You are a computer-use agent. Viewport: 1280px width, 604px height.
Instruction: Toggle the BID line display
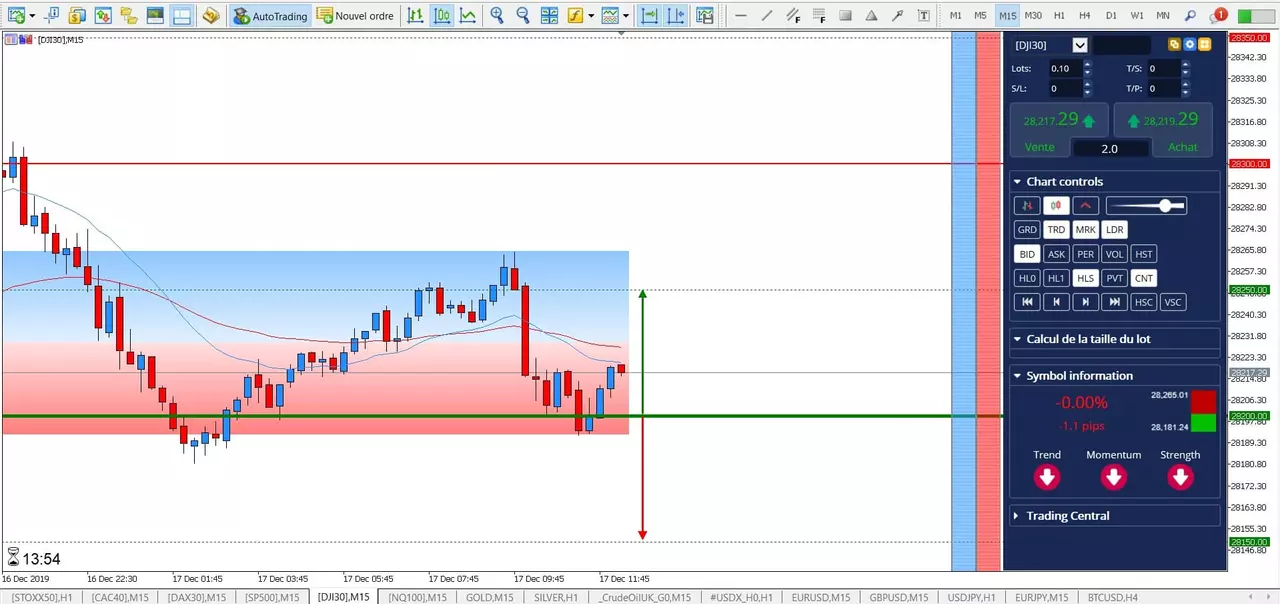click(1027, 254)
